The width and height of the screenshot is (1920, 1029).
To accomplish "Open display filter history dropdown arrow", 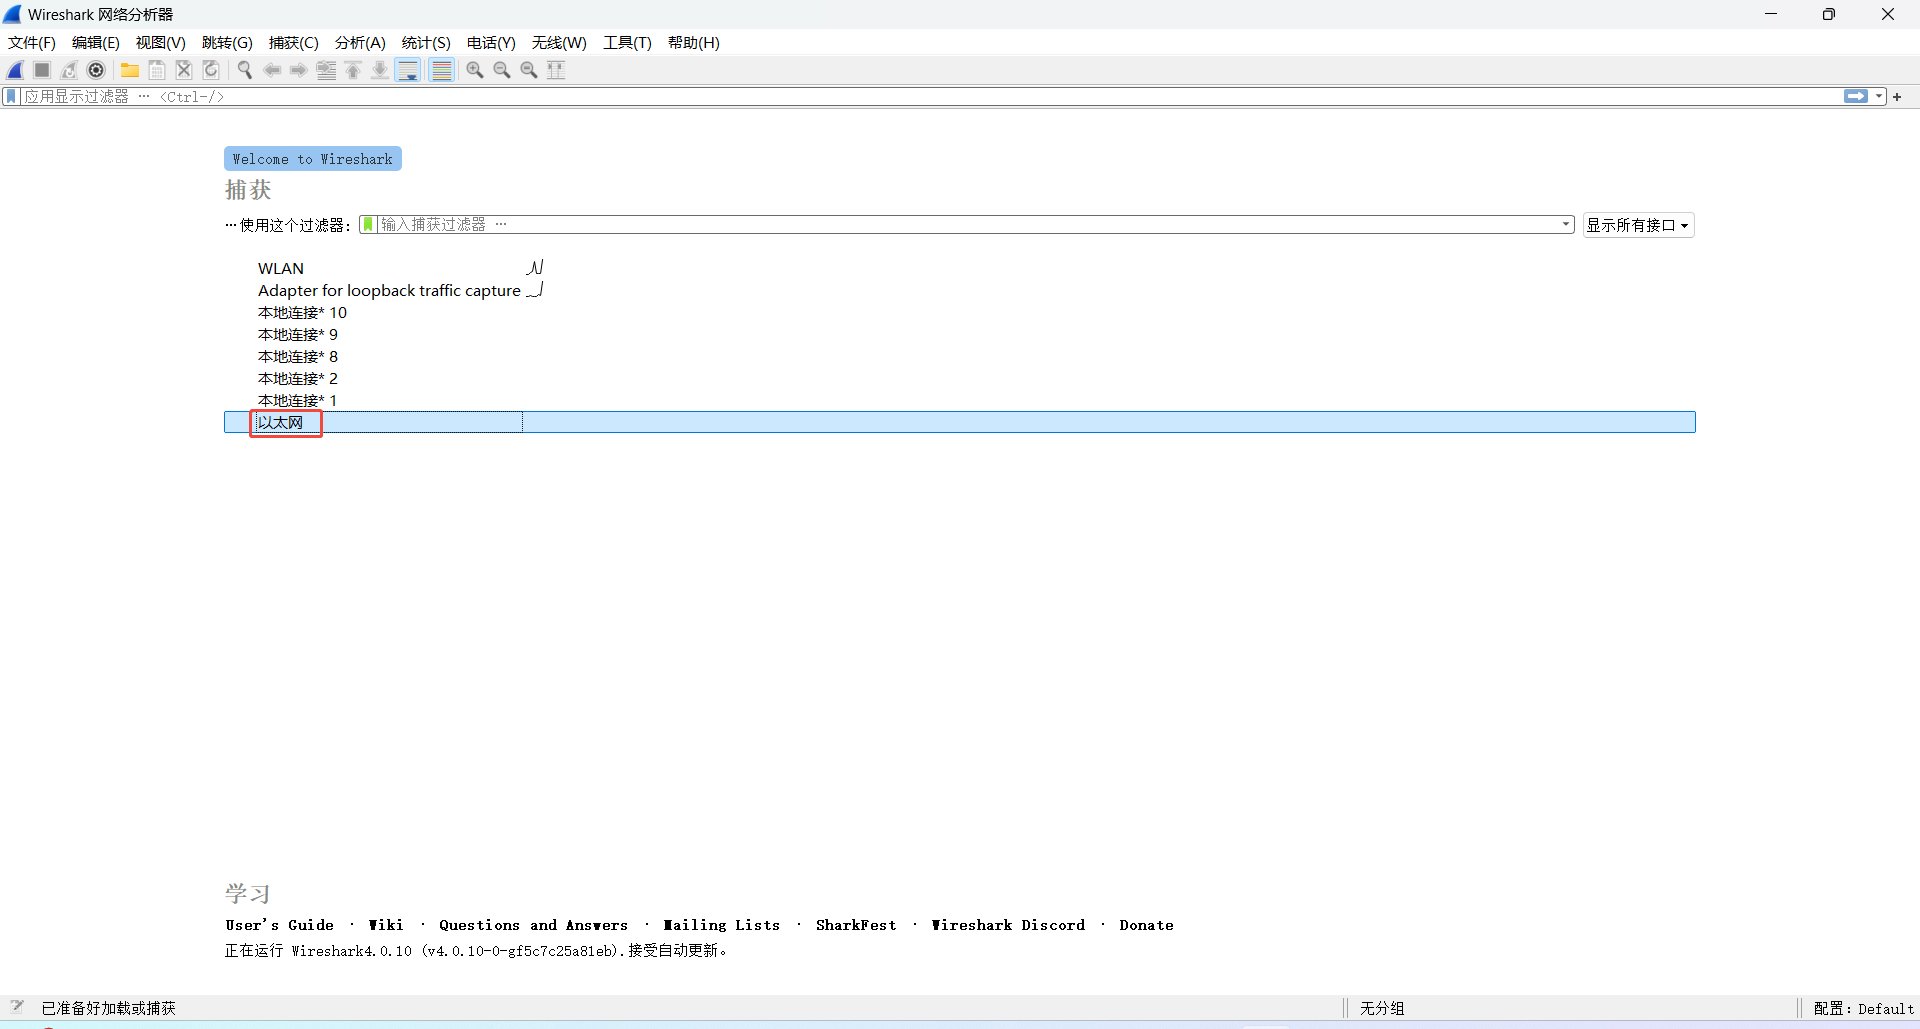I will pyautogui.click(x=1879, y=97).
